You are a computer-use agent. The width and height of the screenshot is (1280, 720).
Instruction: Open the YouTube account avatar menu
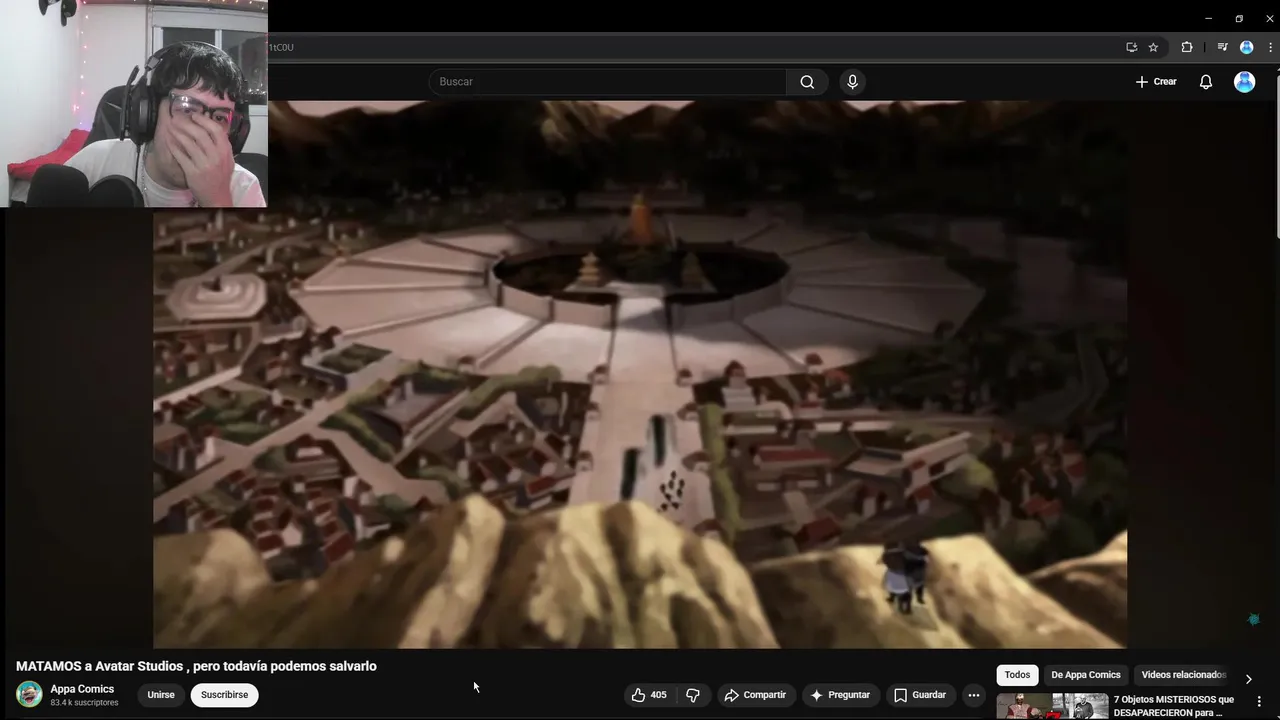pyautogui.click(x=1245, y=82)
